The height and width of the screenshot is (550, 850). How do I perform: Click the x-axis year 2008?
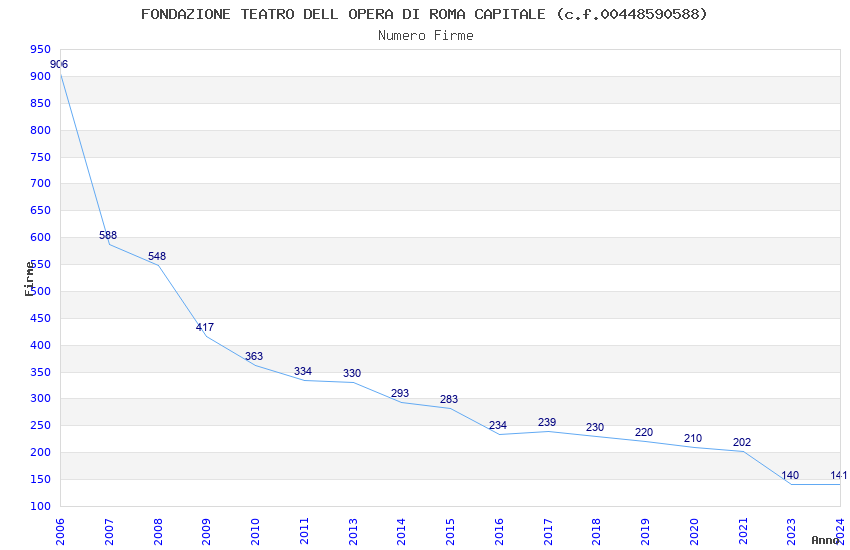pyautogui.click(x=158, y=532)
